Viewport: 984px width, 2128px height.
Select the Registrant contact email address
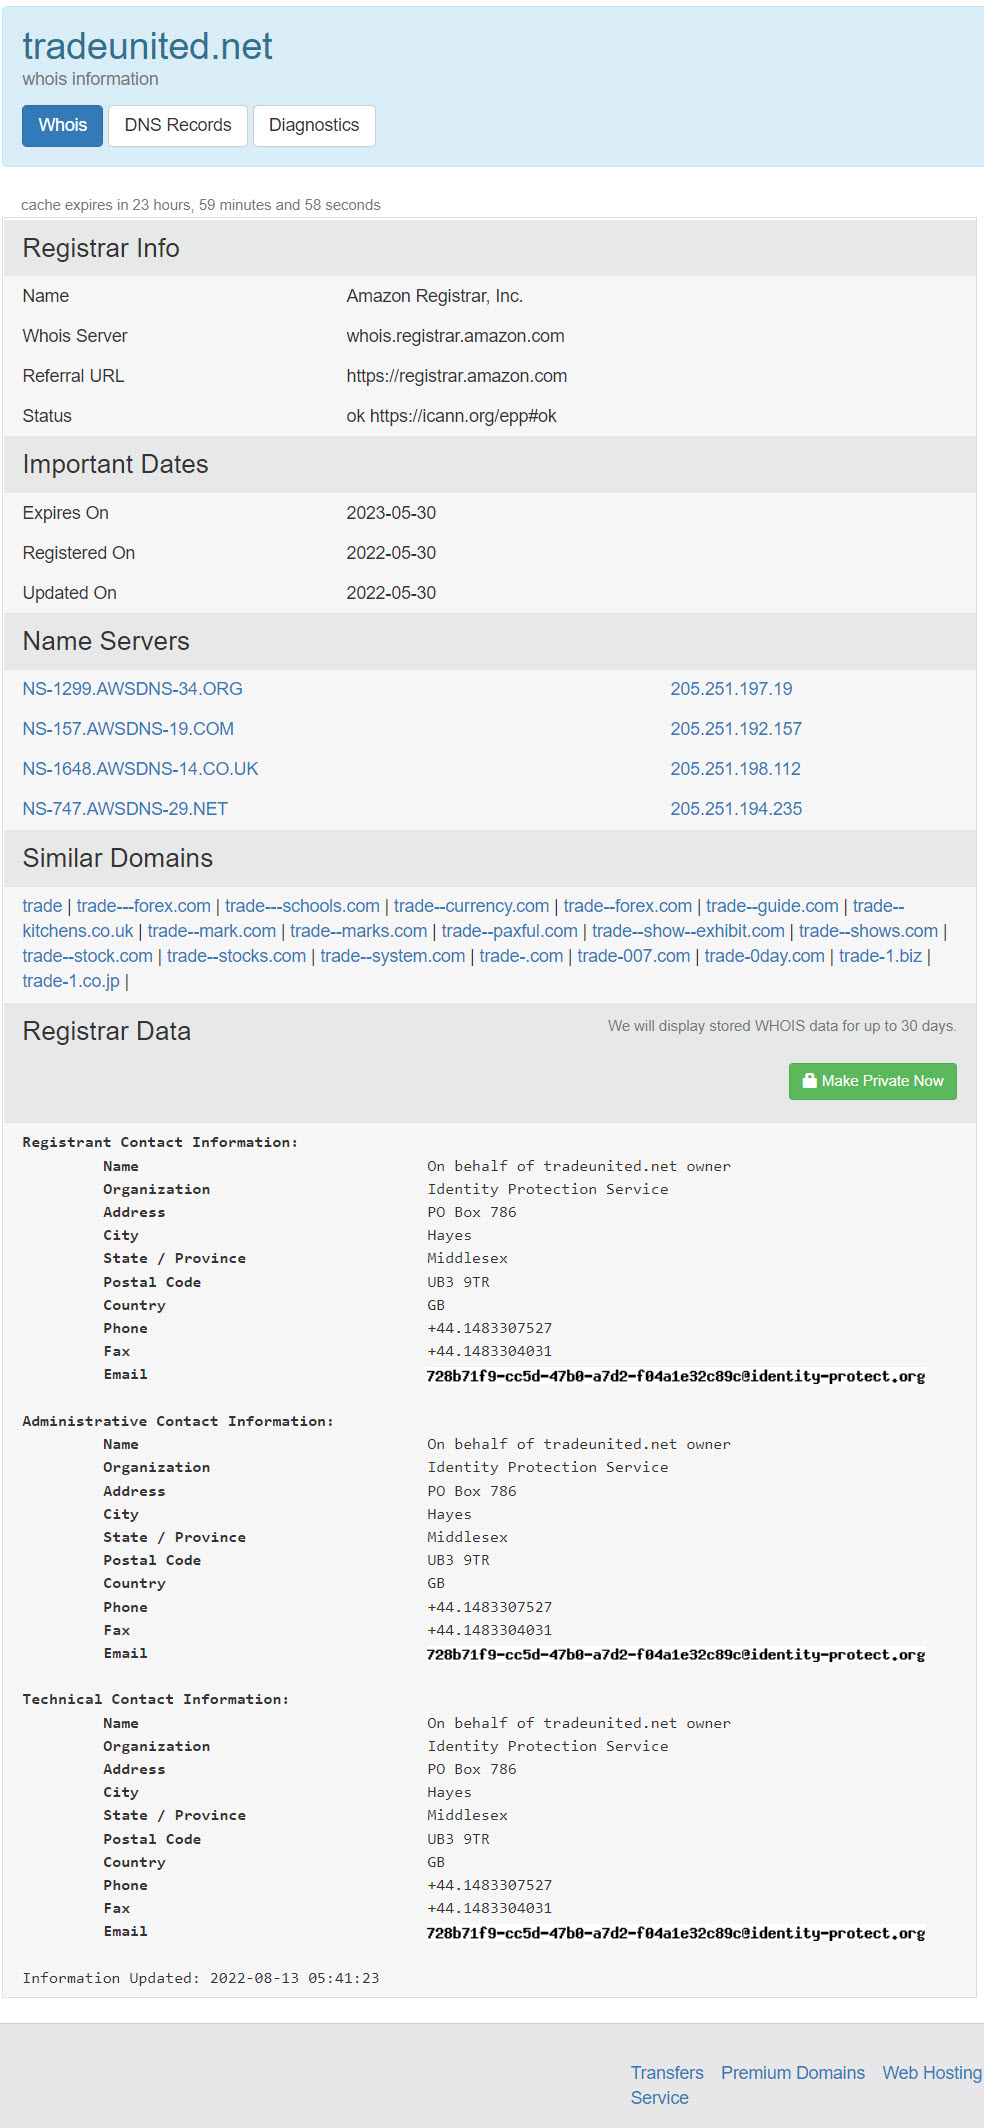click(x=676, y=1376)
